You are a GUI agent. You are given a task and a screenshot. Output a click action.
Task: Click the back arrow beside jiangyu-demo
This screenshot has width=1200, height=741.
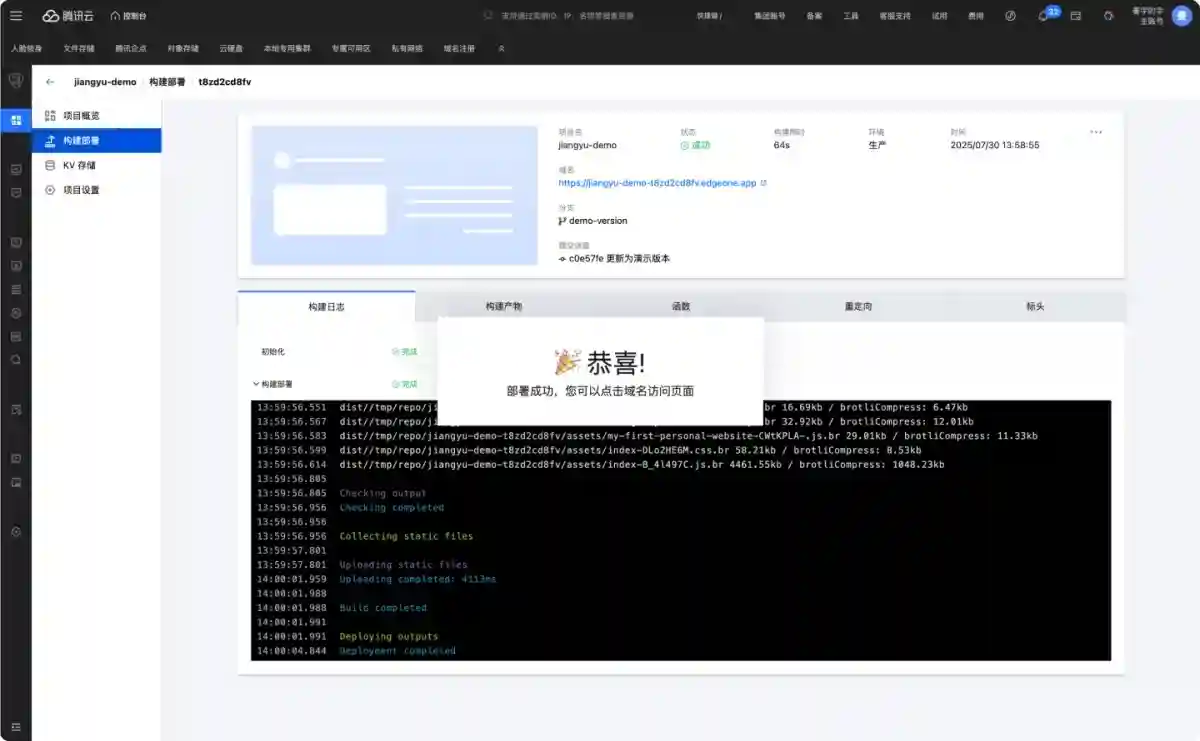pyautogui.click(x=50, y=83)
